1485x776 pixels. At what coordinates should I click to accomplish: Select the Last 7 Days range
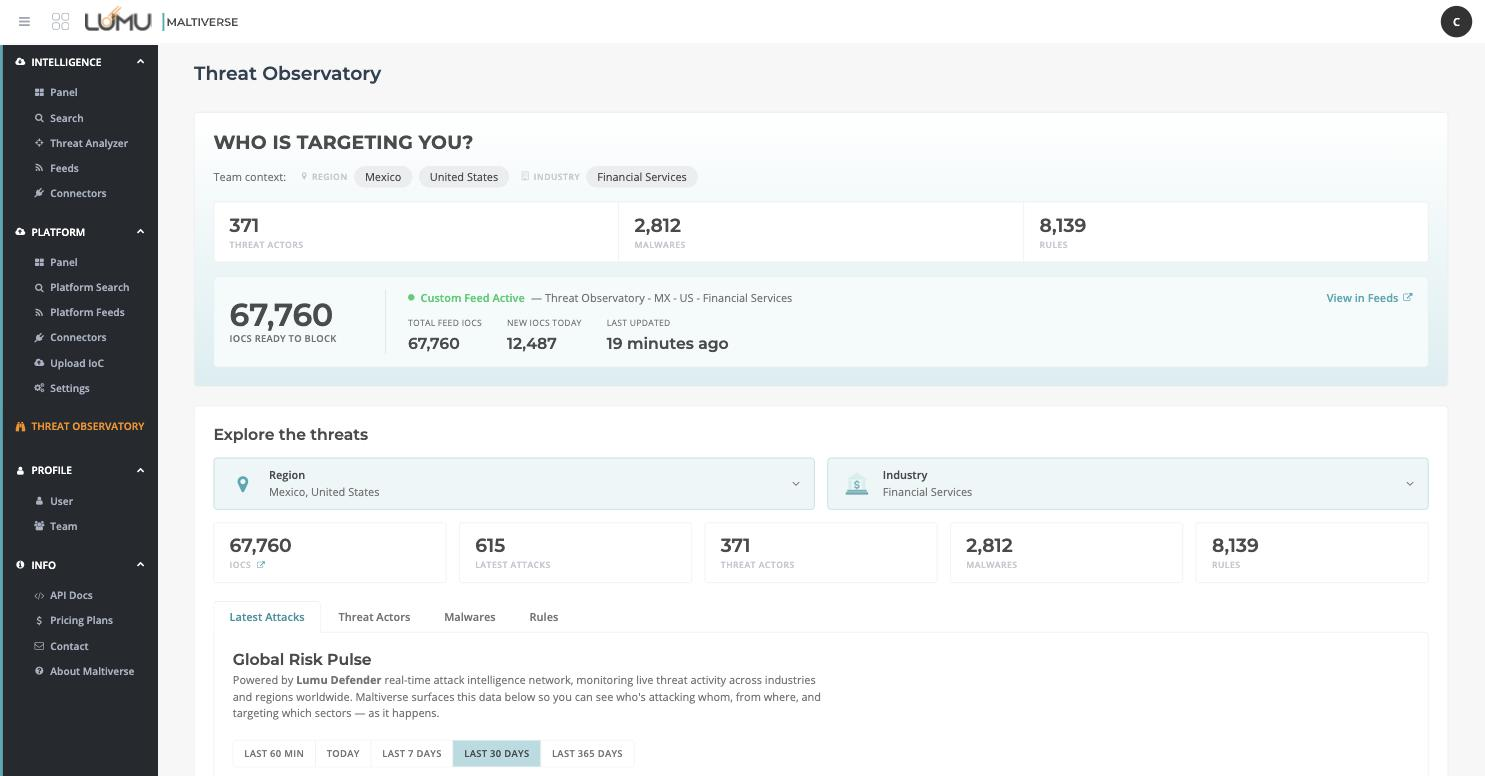pos(412,754)
